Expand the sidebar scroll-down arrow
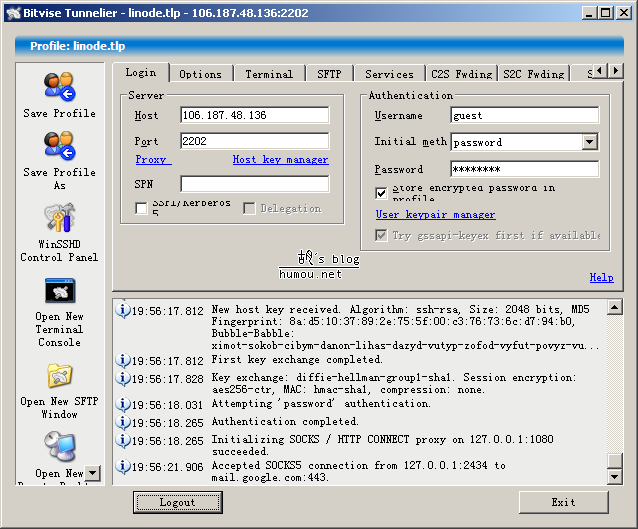This screenshot has height=529, width=638. tap(93, 473)
